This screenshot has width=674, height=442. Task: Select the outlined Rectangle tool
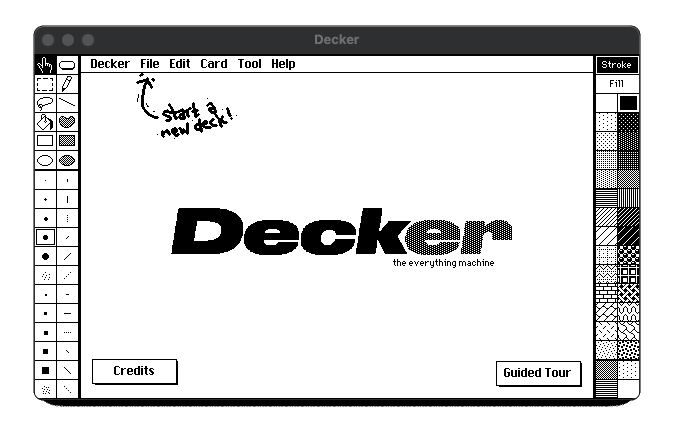45,141
